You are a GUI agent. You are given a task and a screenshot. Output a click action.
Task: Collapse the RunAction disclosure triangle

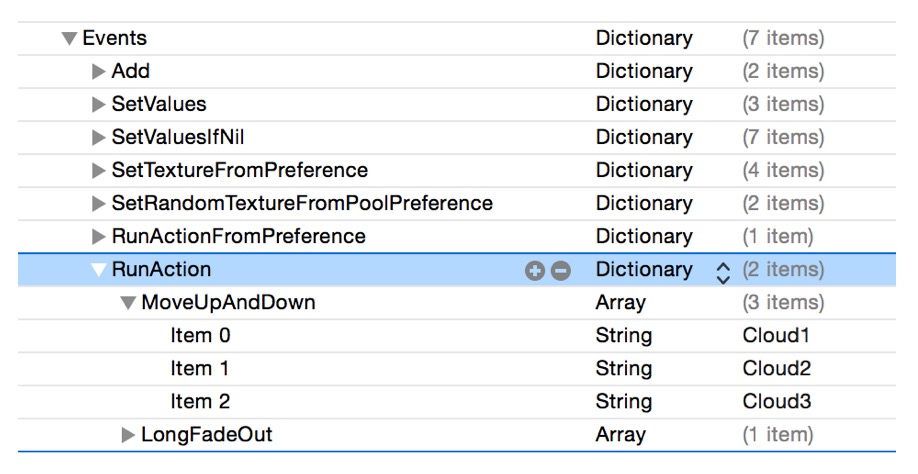98,270
